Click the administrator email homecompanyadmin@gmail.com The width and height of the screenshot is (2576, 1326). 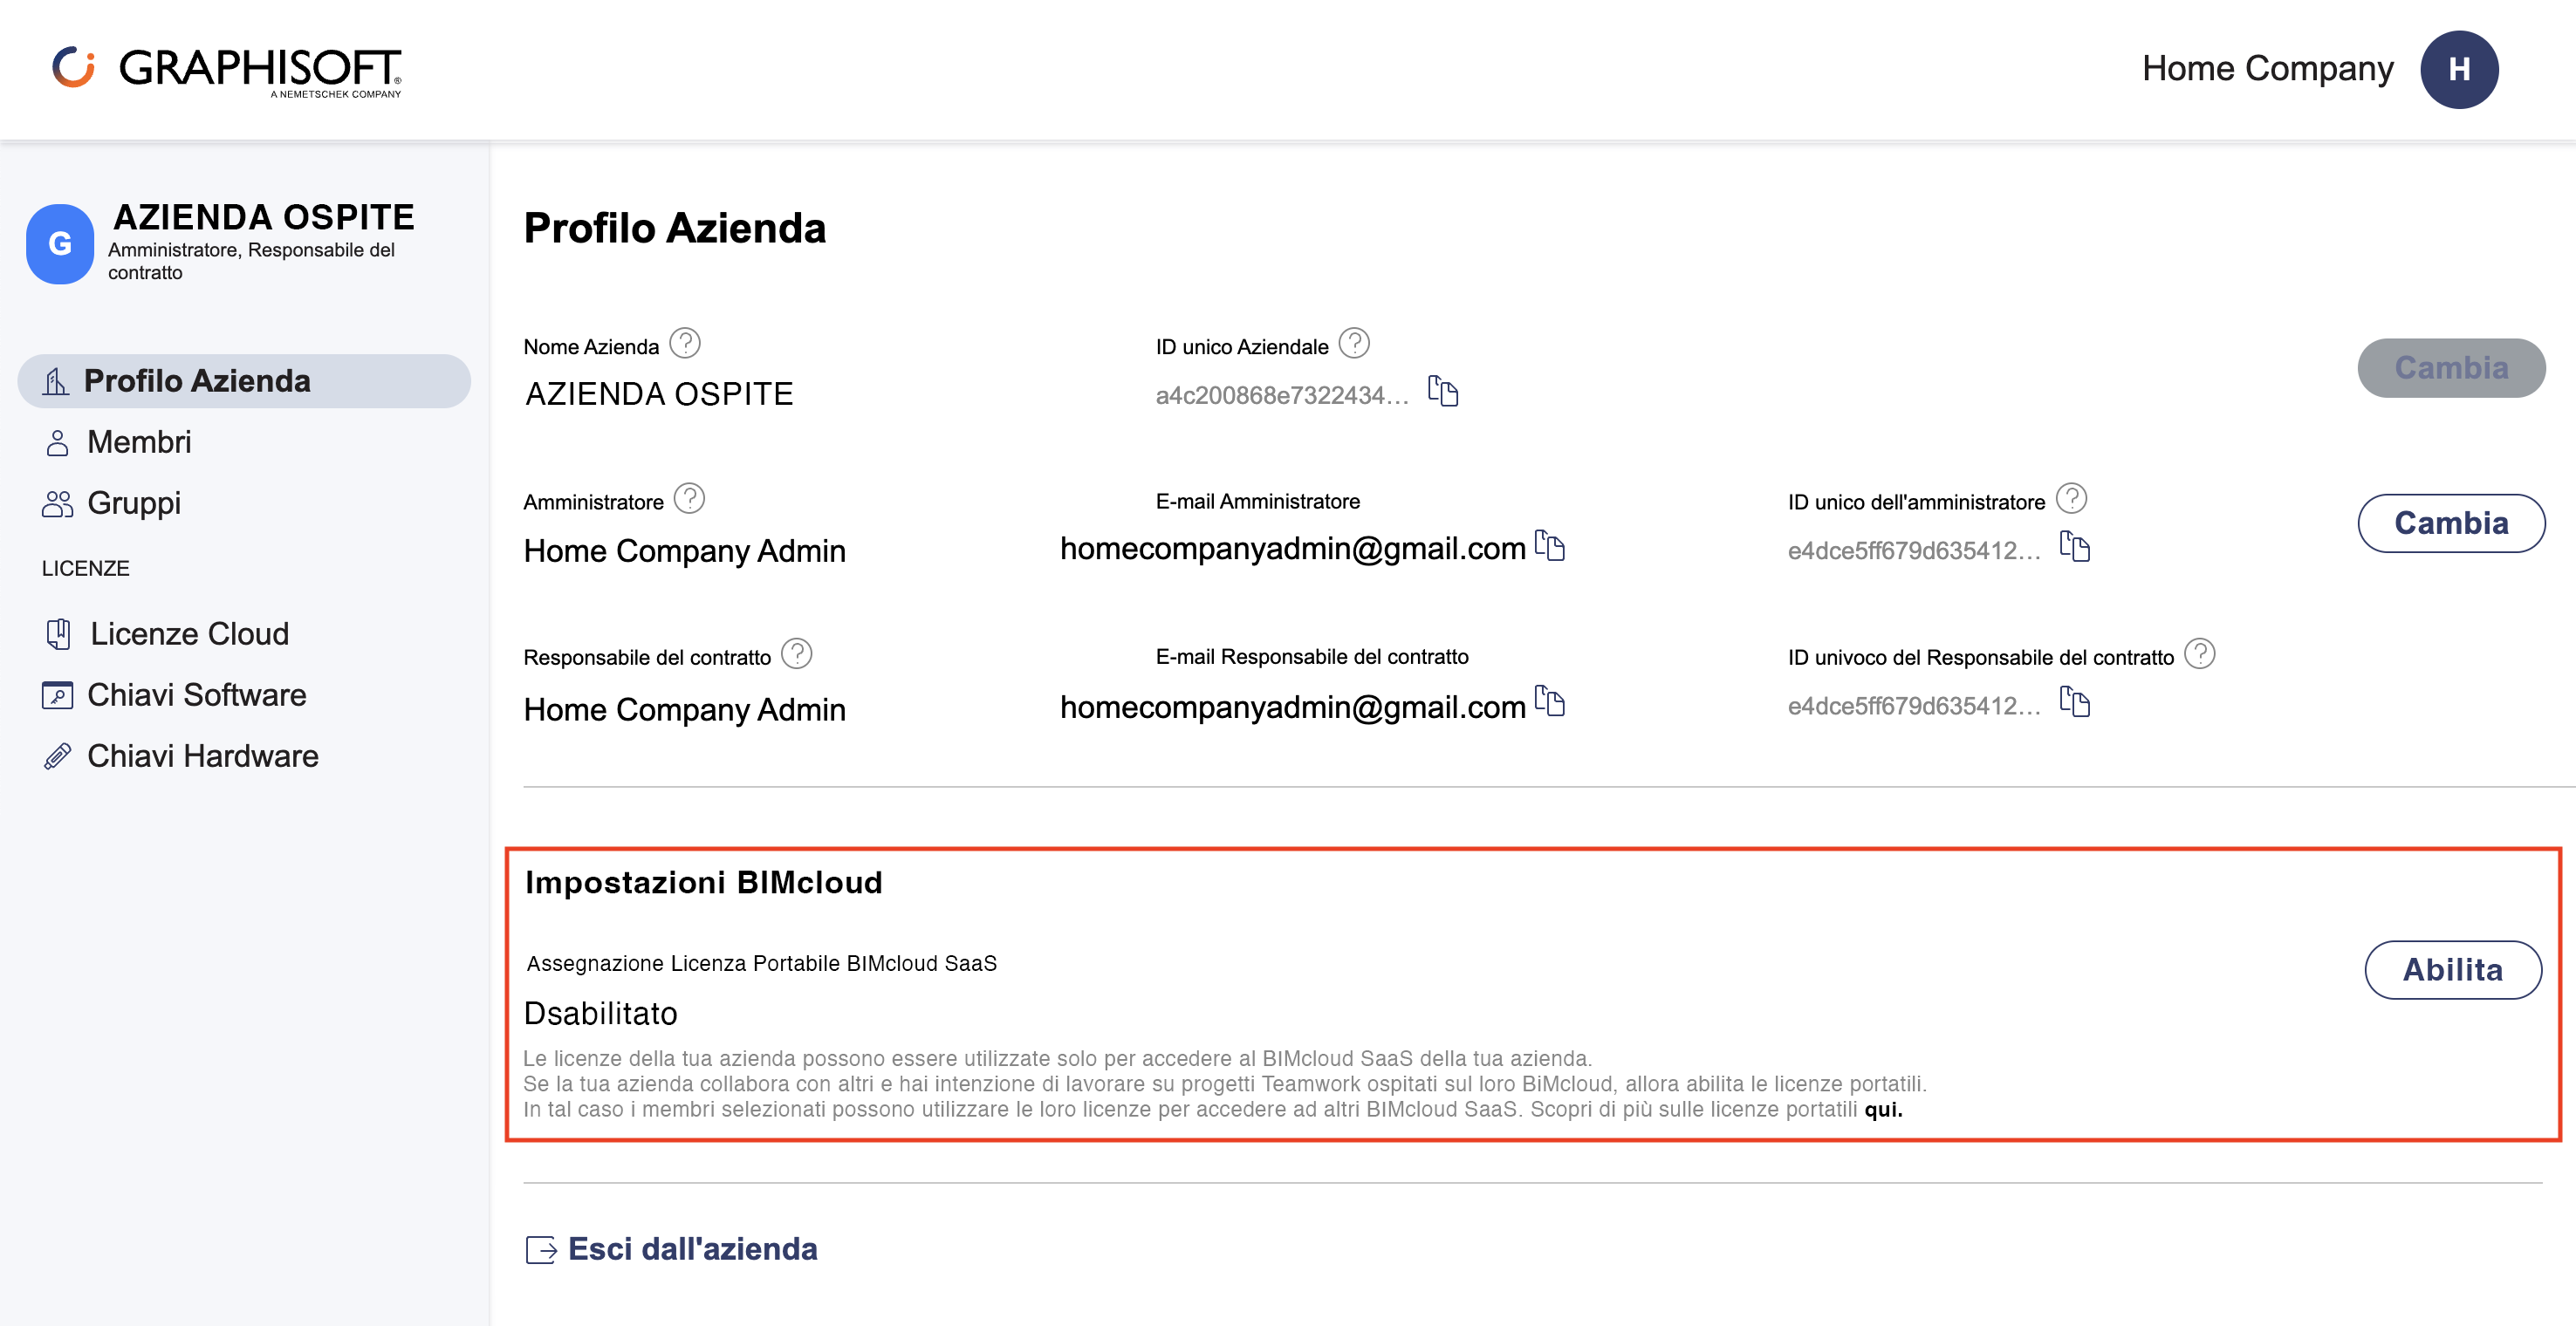(x=1292, y=548)
